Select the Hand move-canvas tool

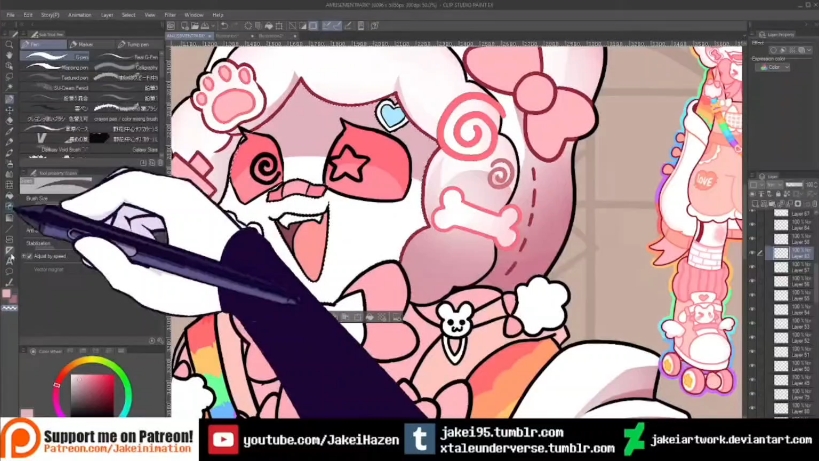(9, 55)
